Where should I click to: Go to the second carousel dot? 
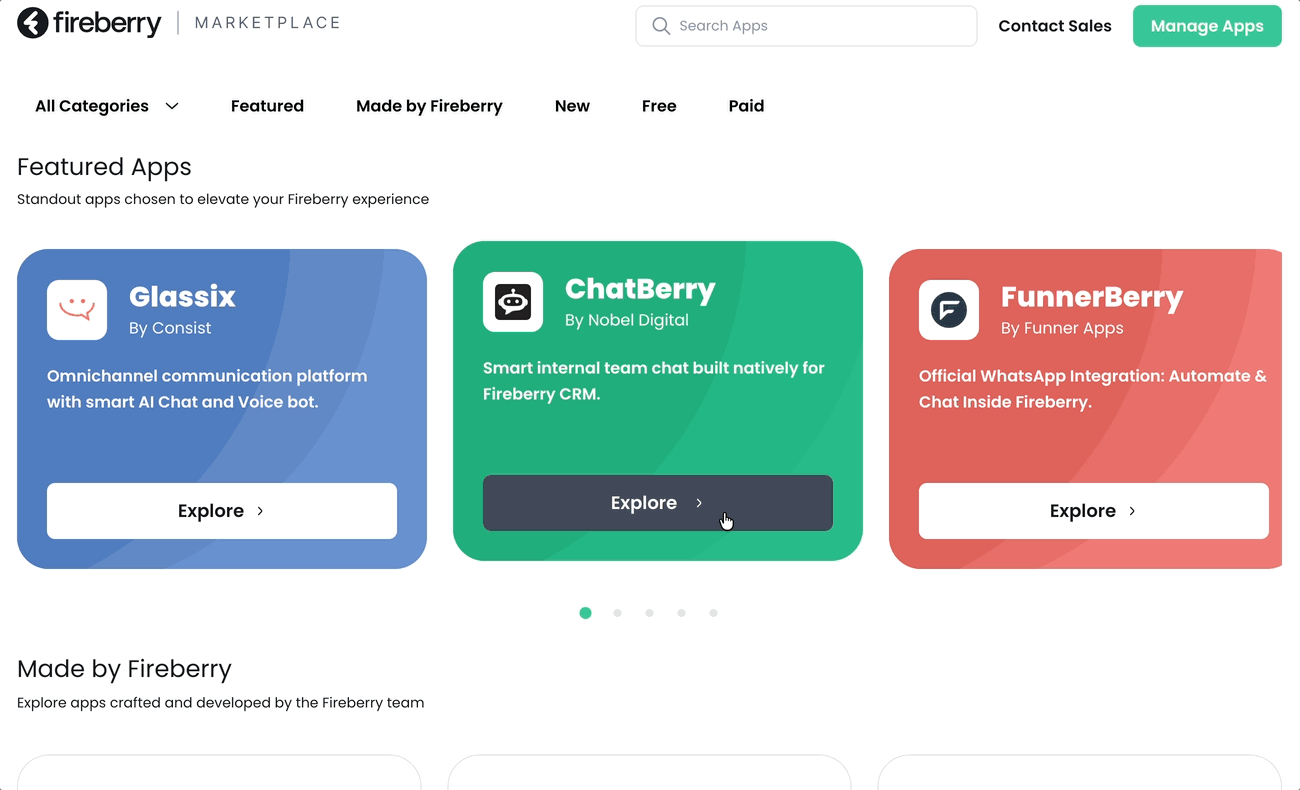tap(618, 613)
